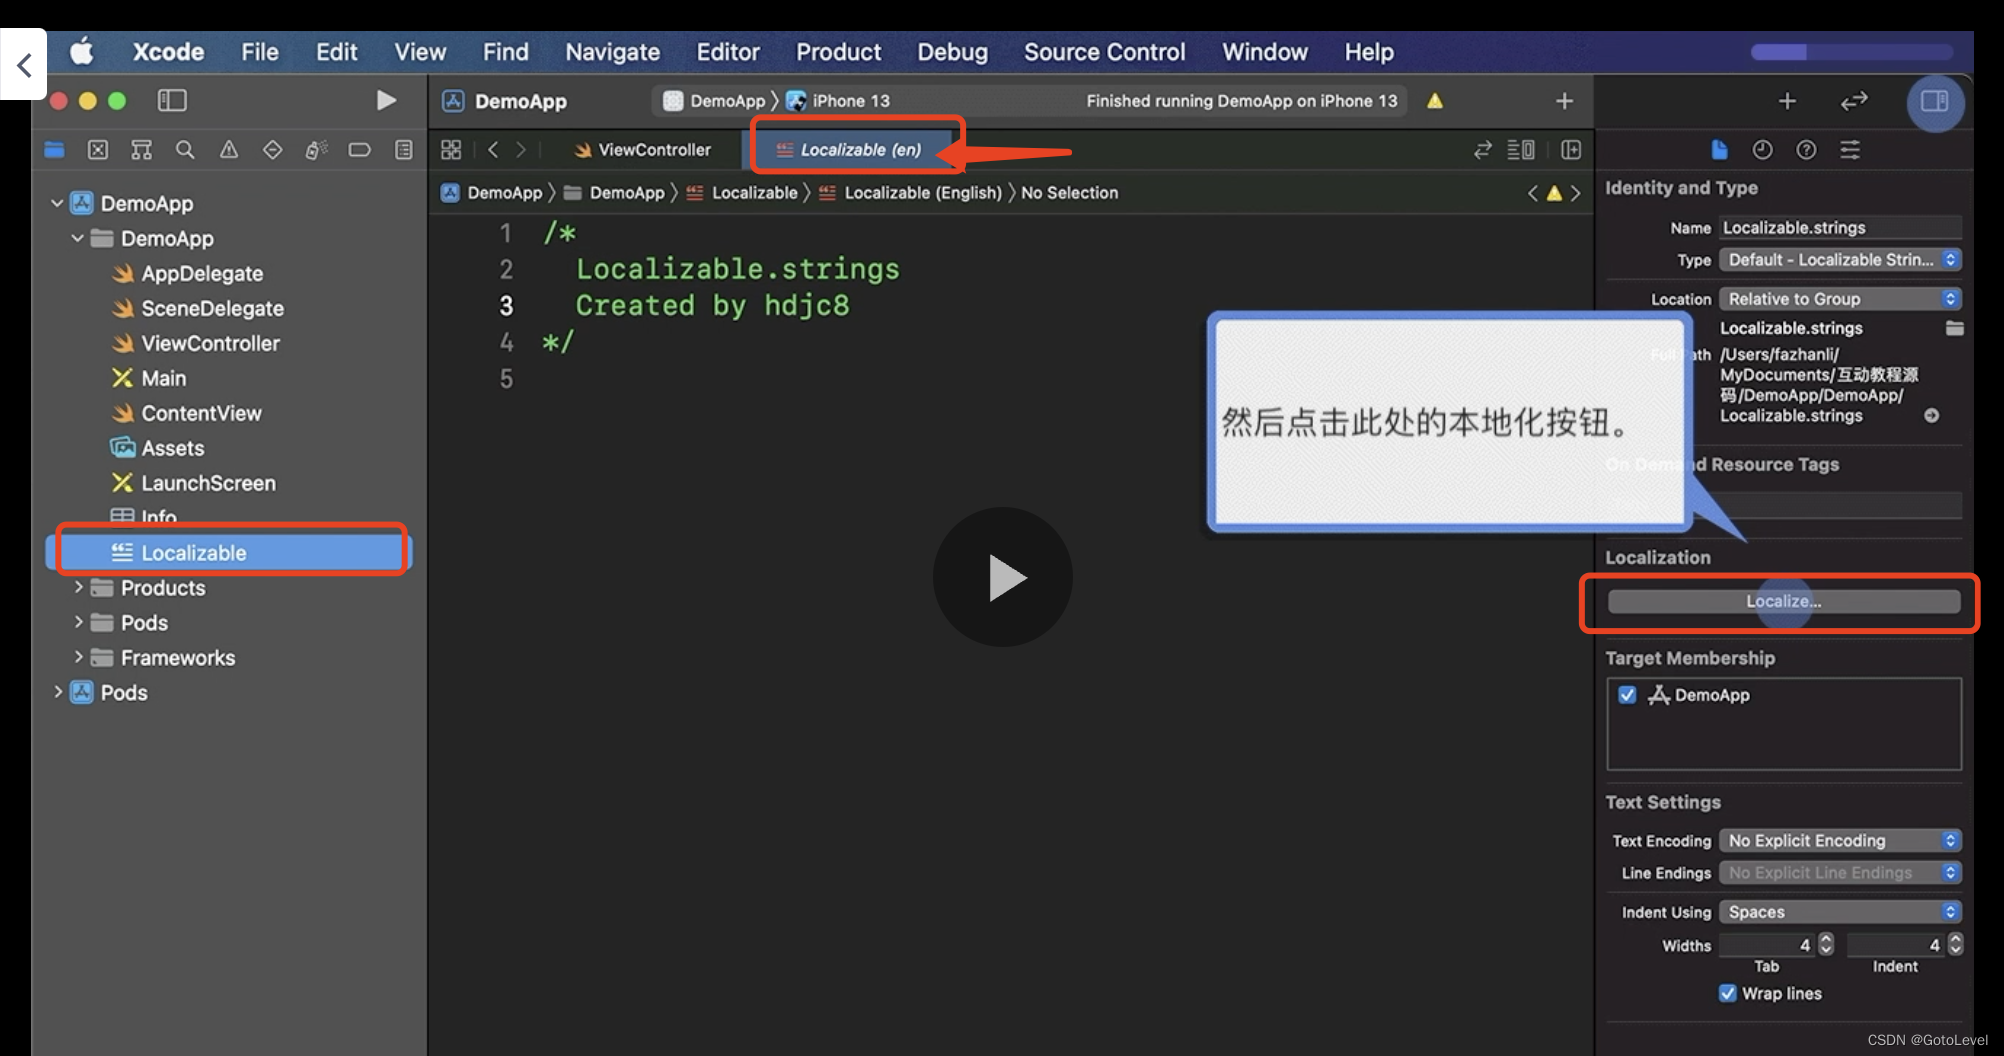Viewport: 2004px width, 1056px height.
Task: Play the video with the center play button
Action: click(x=1003, y=577)
